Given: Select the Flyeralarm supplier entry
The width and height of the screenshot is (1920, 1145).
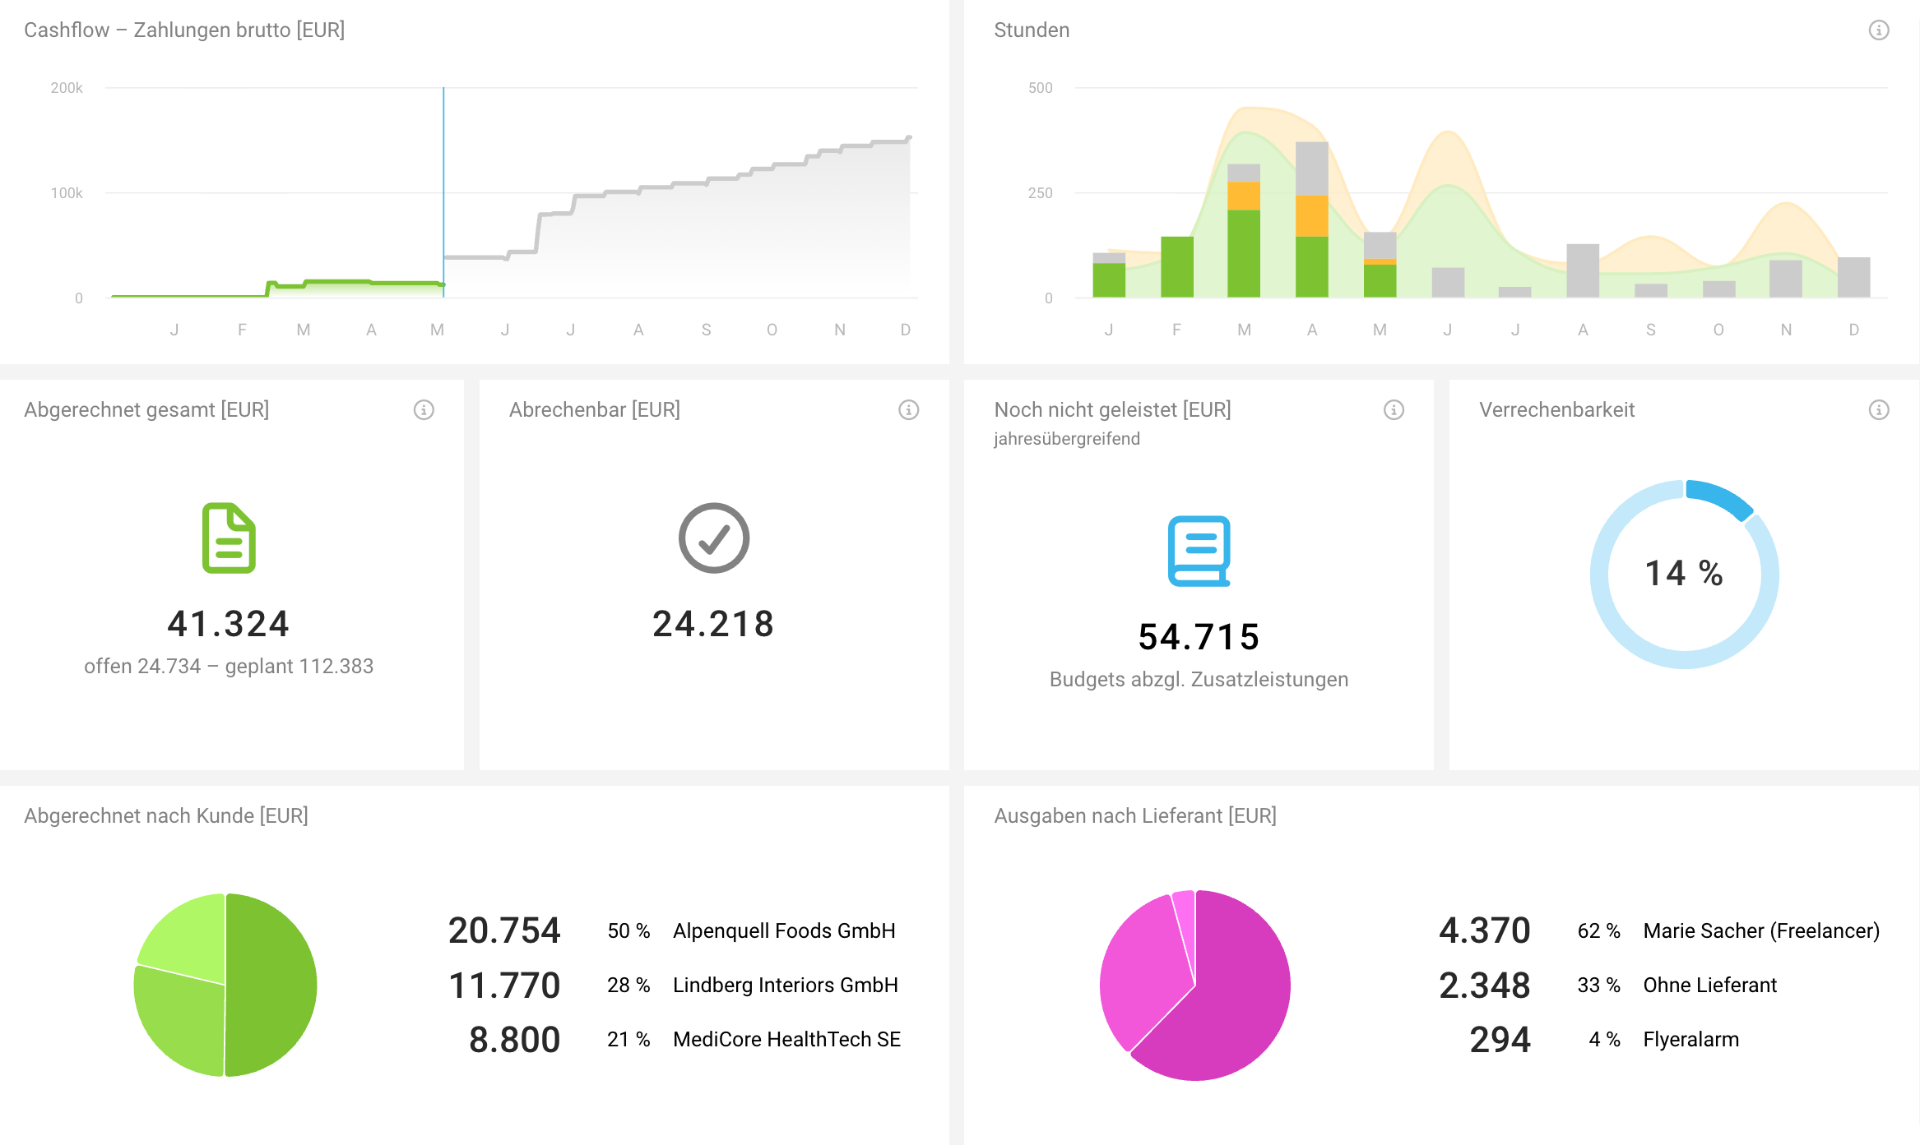Looking at the screenshot, I should 1691,1039.
